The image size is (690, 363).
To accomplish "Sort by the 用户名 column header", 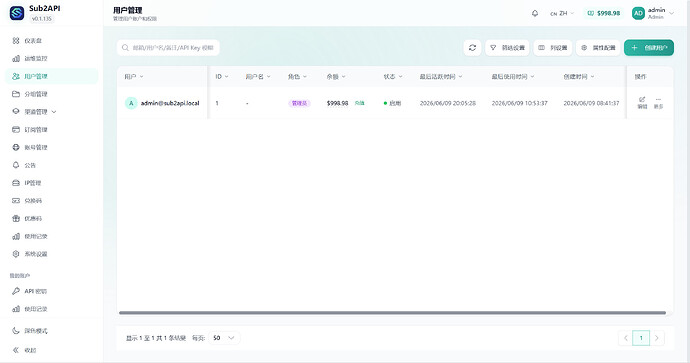I will coord(258,77).
